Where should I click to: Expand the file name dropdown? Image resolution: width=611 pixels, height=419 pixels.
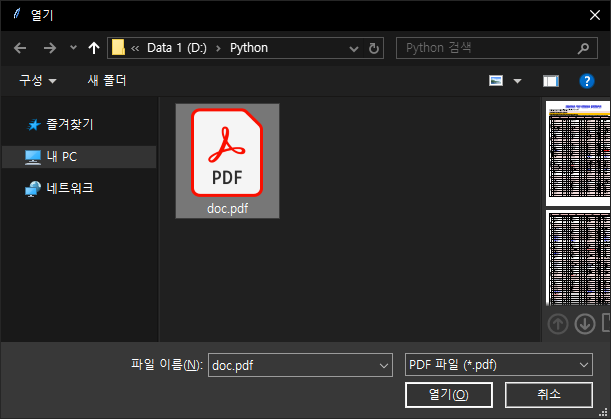(x=384, y=366)
